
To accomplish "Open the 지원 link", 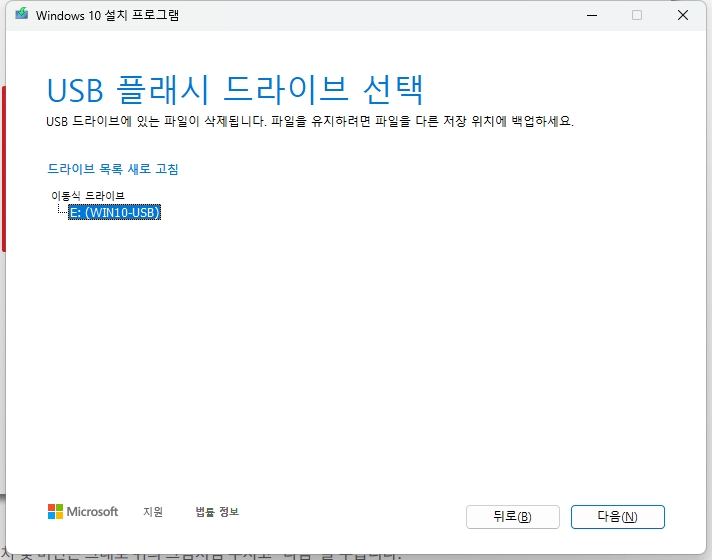I will coord(153,512).
